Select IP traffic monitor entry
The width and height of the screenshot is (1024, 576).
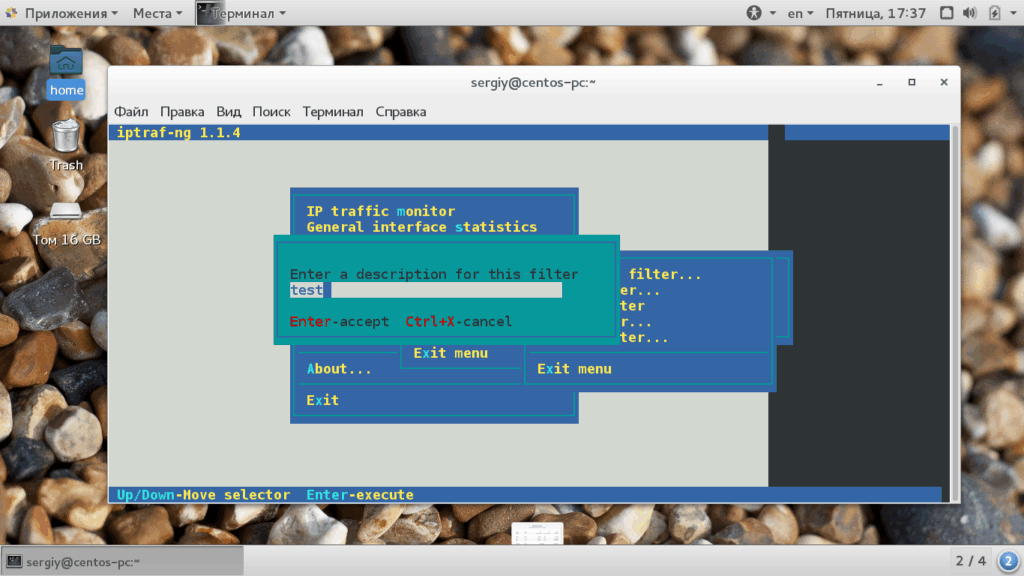pyautogui.click(x=381, y=211)
